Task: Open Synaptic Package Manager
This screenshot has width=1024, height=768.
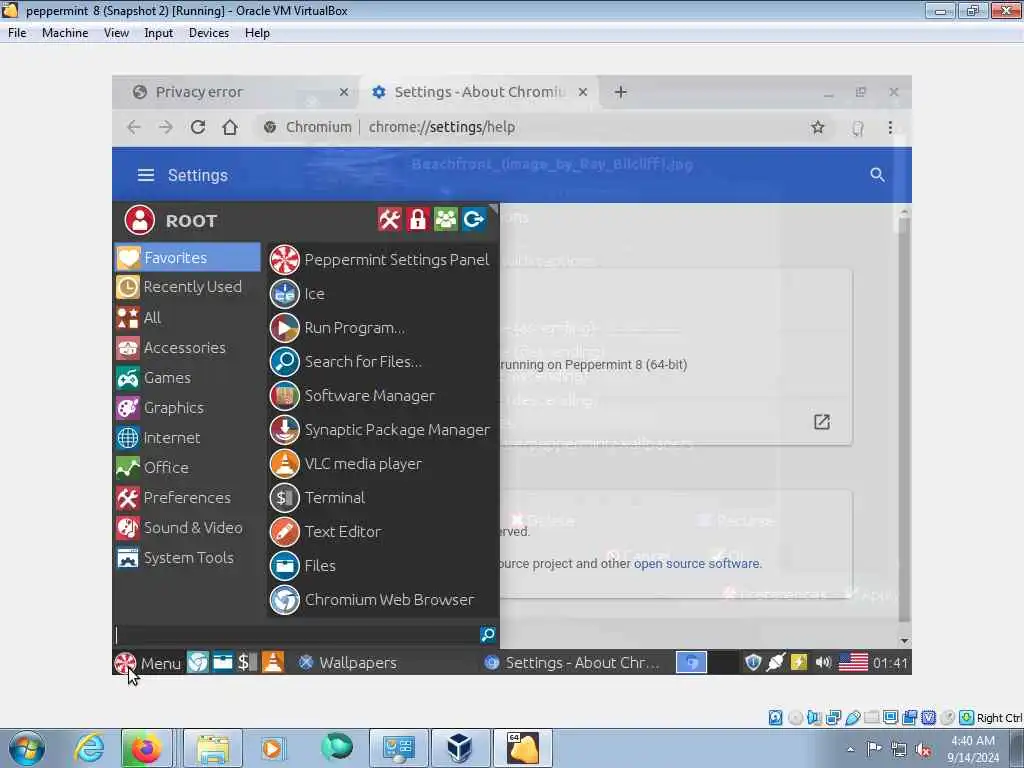Action: click(380, 429)
